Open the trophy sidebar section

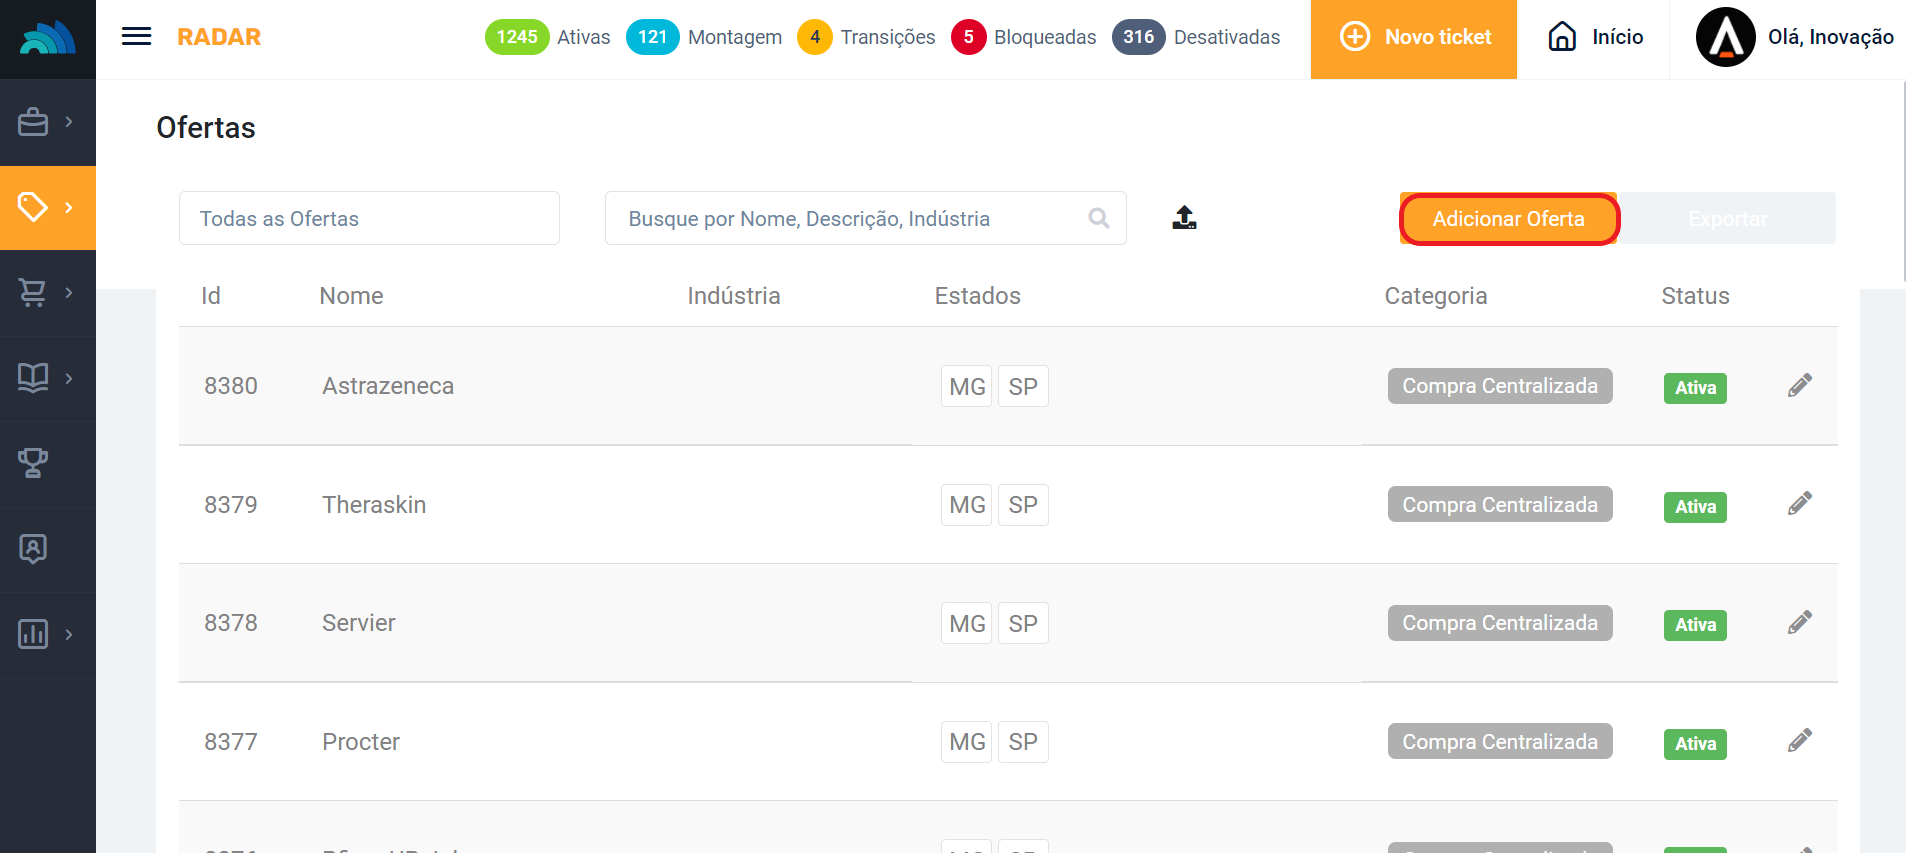(33, 463)
